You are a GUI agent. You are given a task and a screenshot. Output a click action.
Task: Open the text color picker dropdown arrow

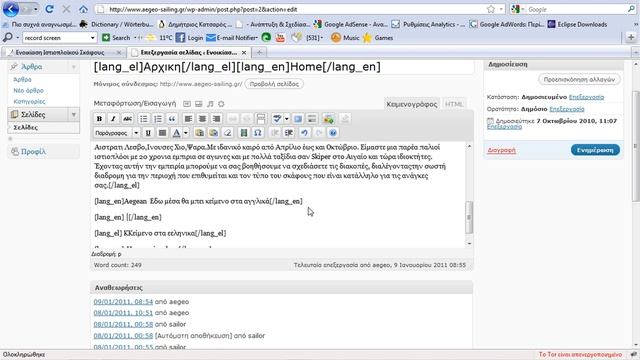(x=186, y=133)
